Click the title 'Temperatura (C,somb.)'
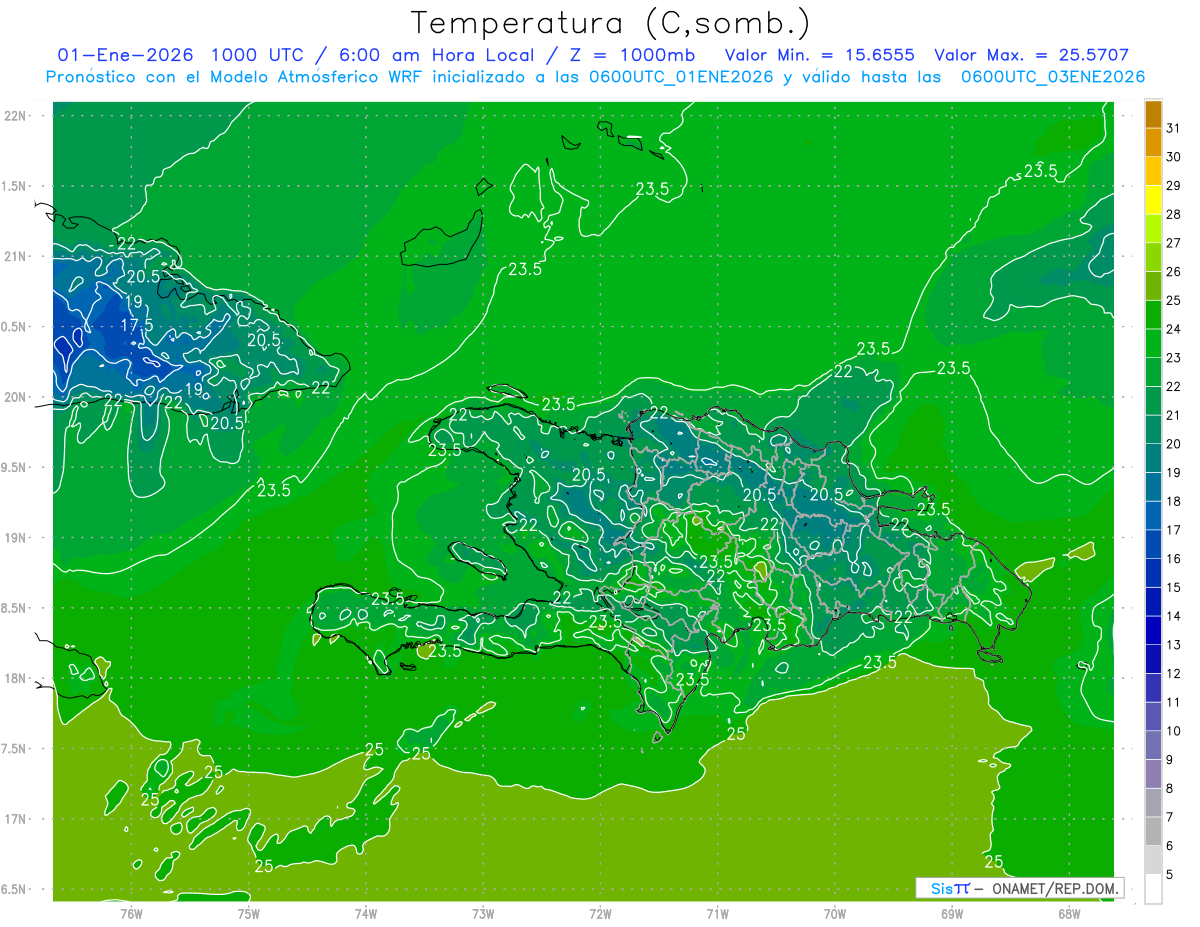 [x=611, y=23]
